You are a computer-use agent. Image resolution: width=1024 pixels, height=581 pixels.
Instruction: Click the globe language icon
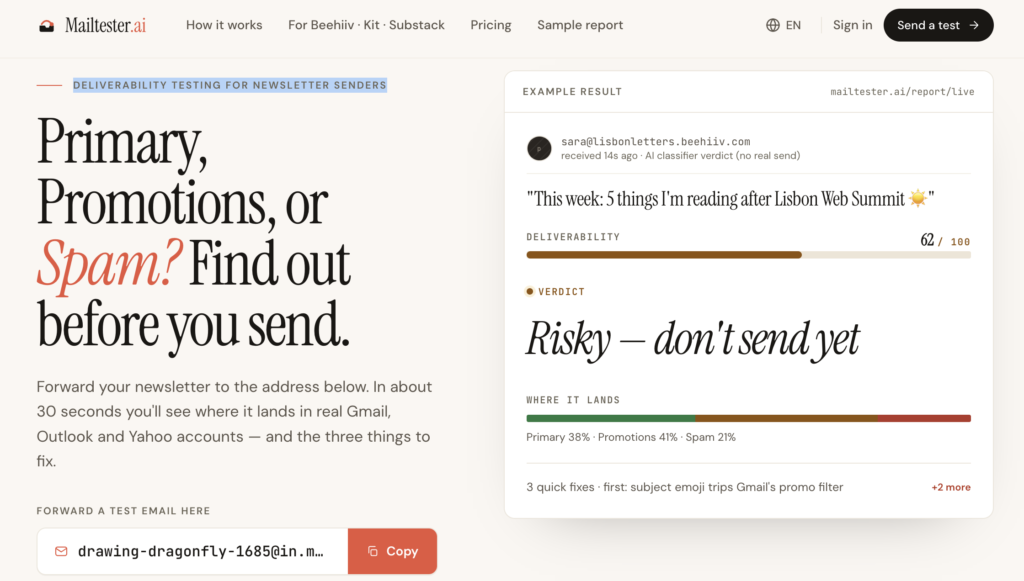pos(773,25)
